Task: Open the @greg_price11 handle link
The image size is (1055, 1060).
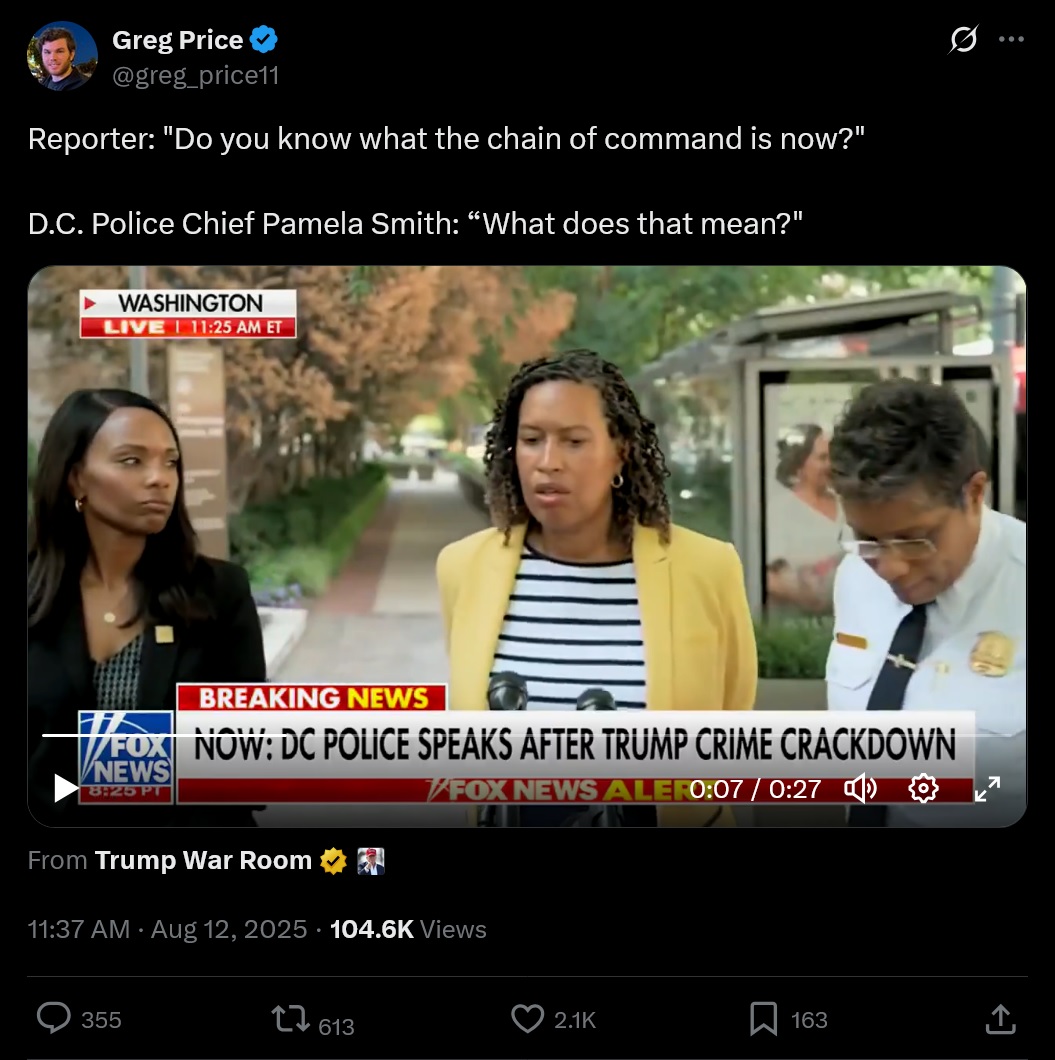Action: click(196, 75)
